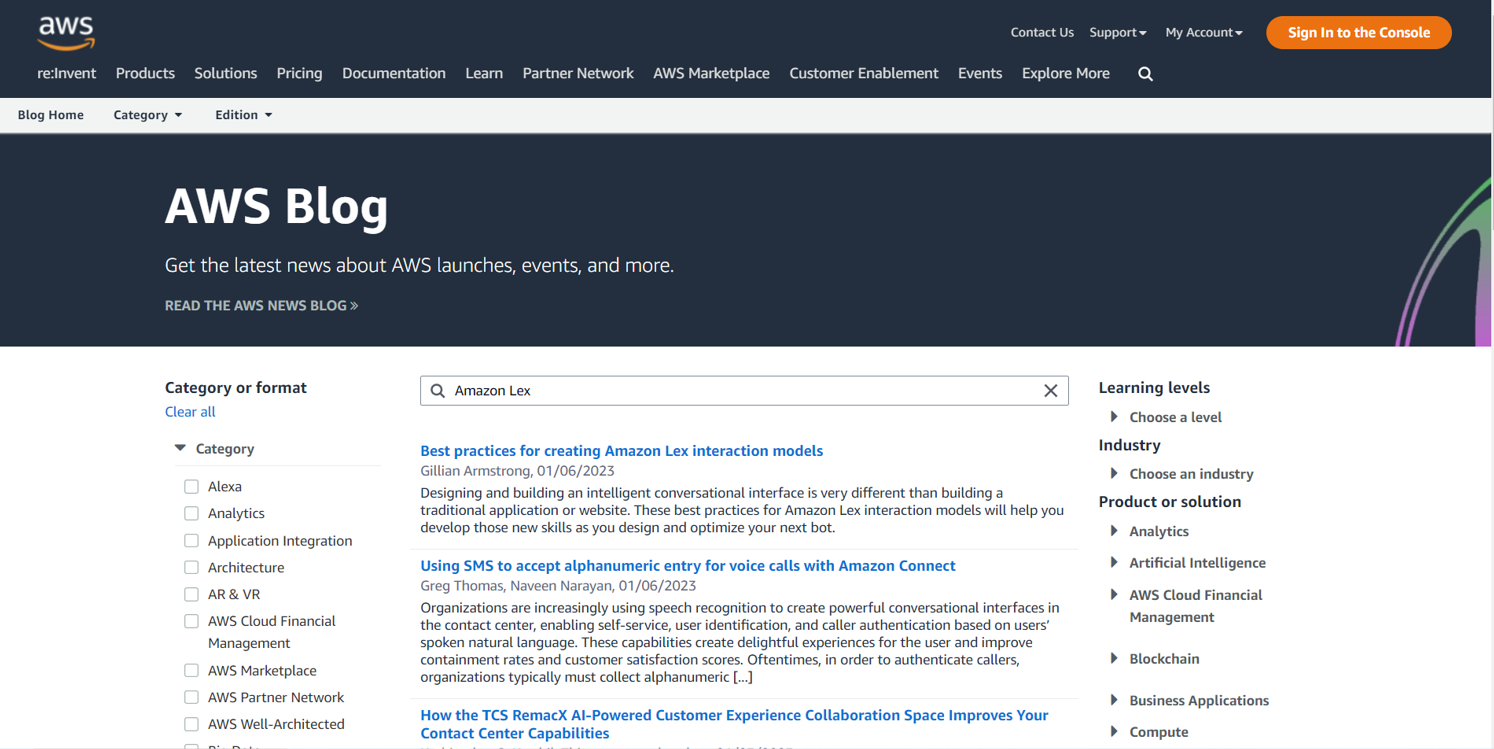Clear the Amazon Lex search text
Screen dimensions: 1494x749
1050,391
